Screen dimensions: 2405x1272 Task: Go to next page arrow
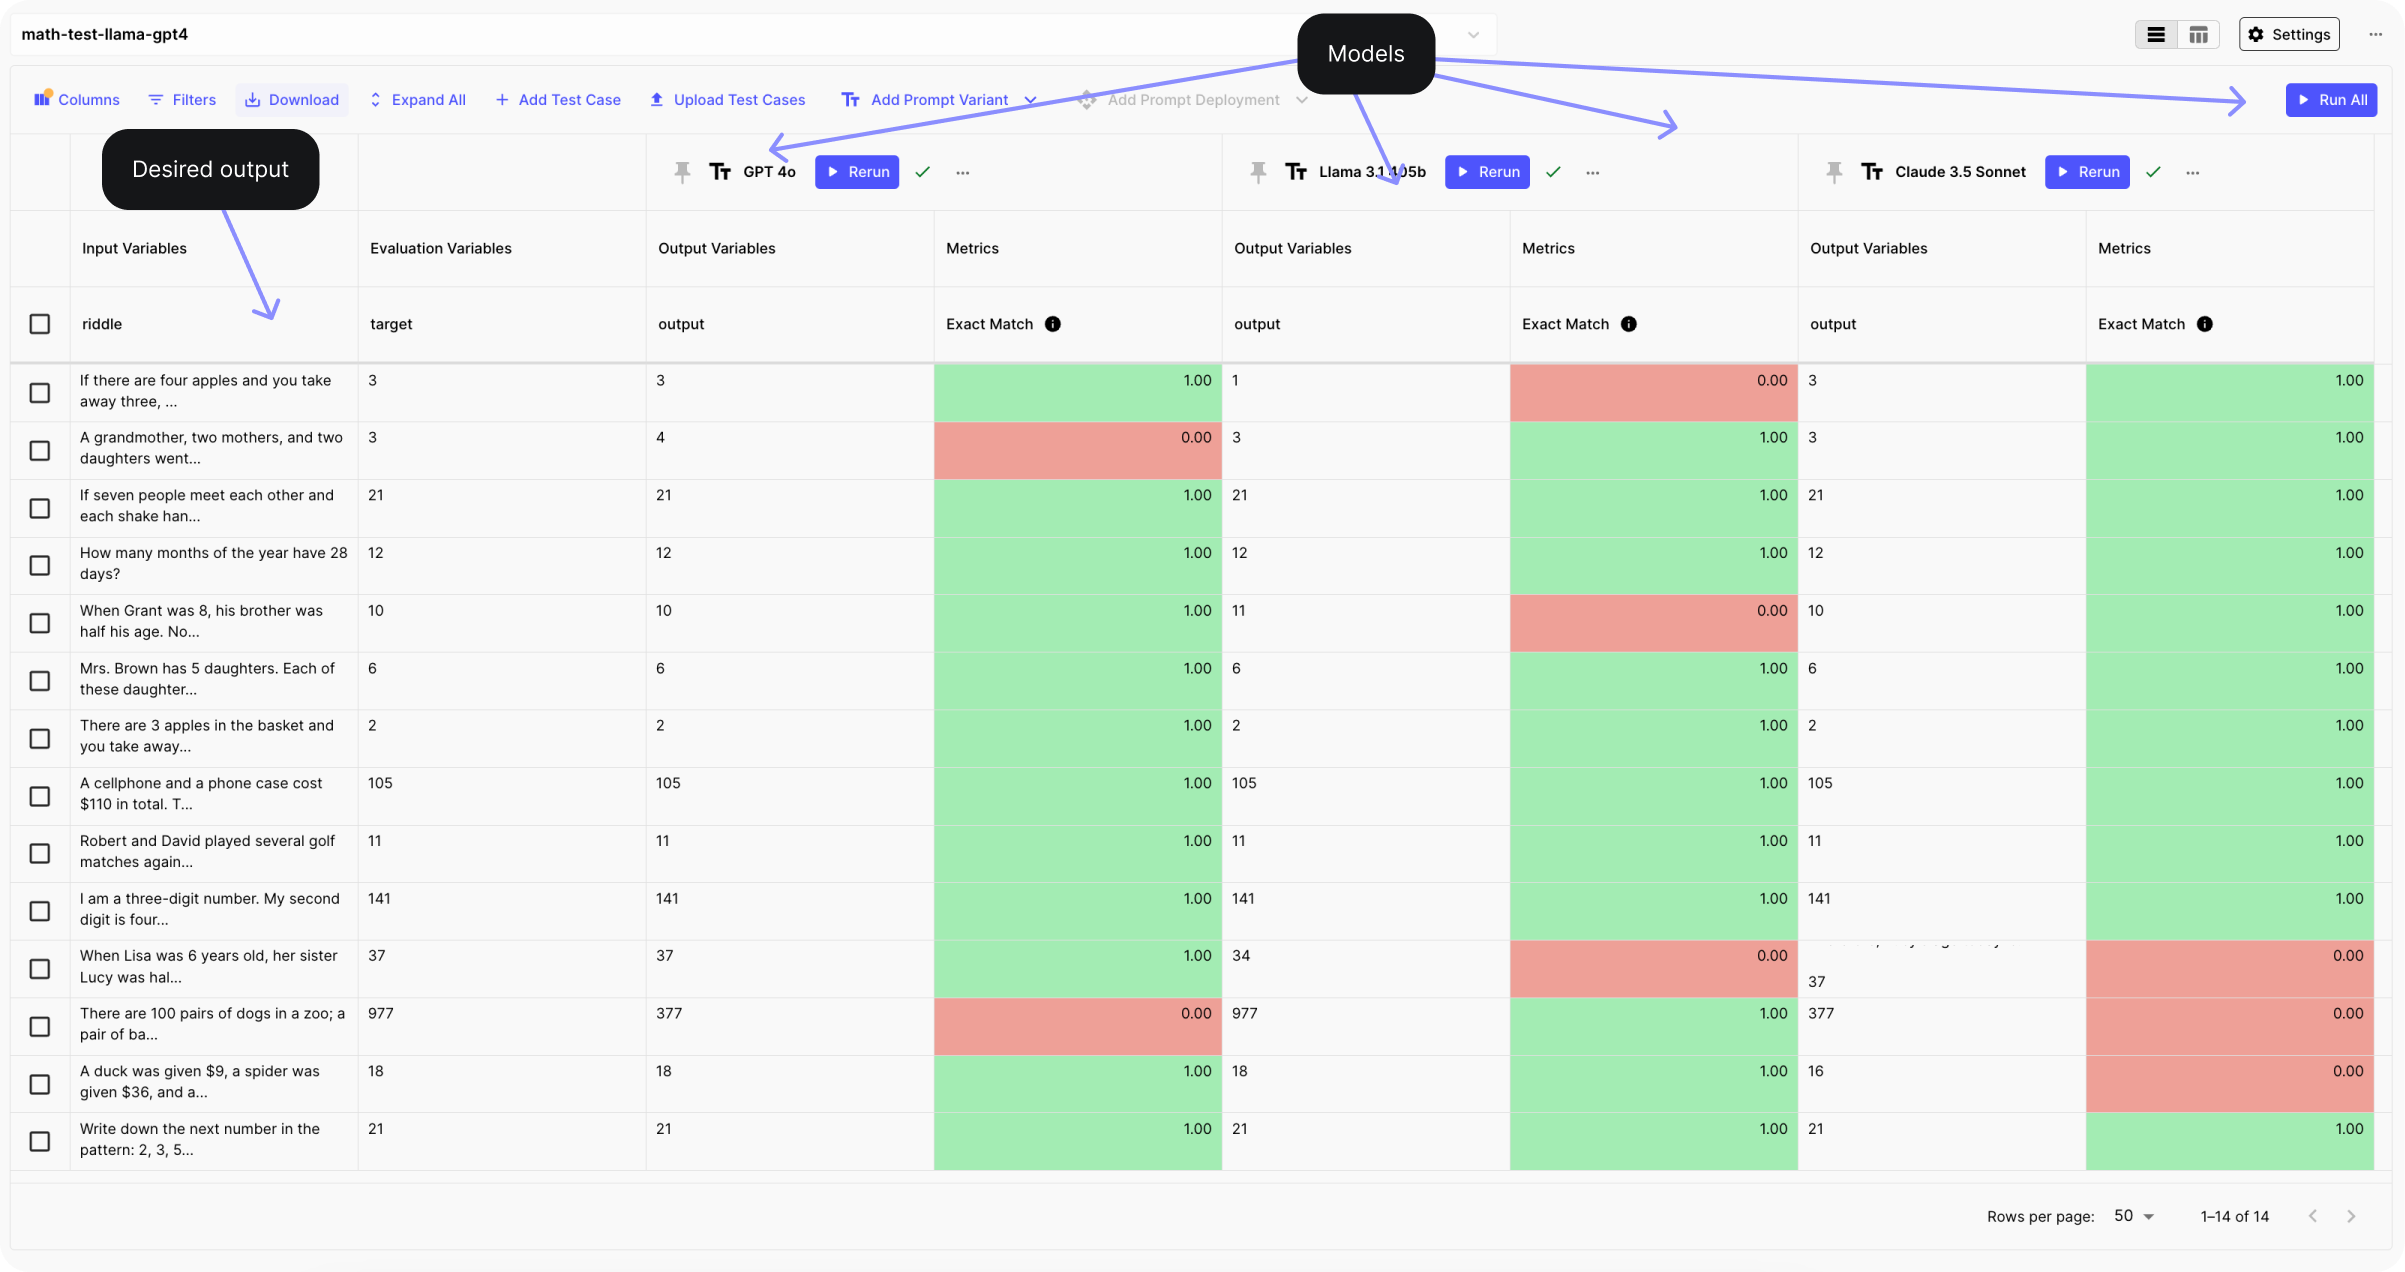tap(2351, 1216)
